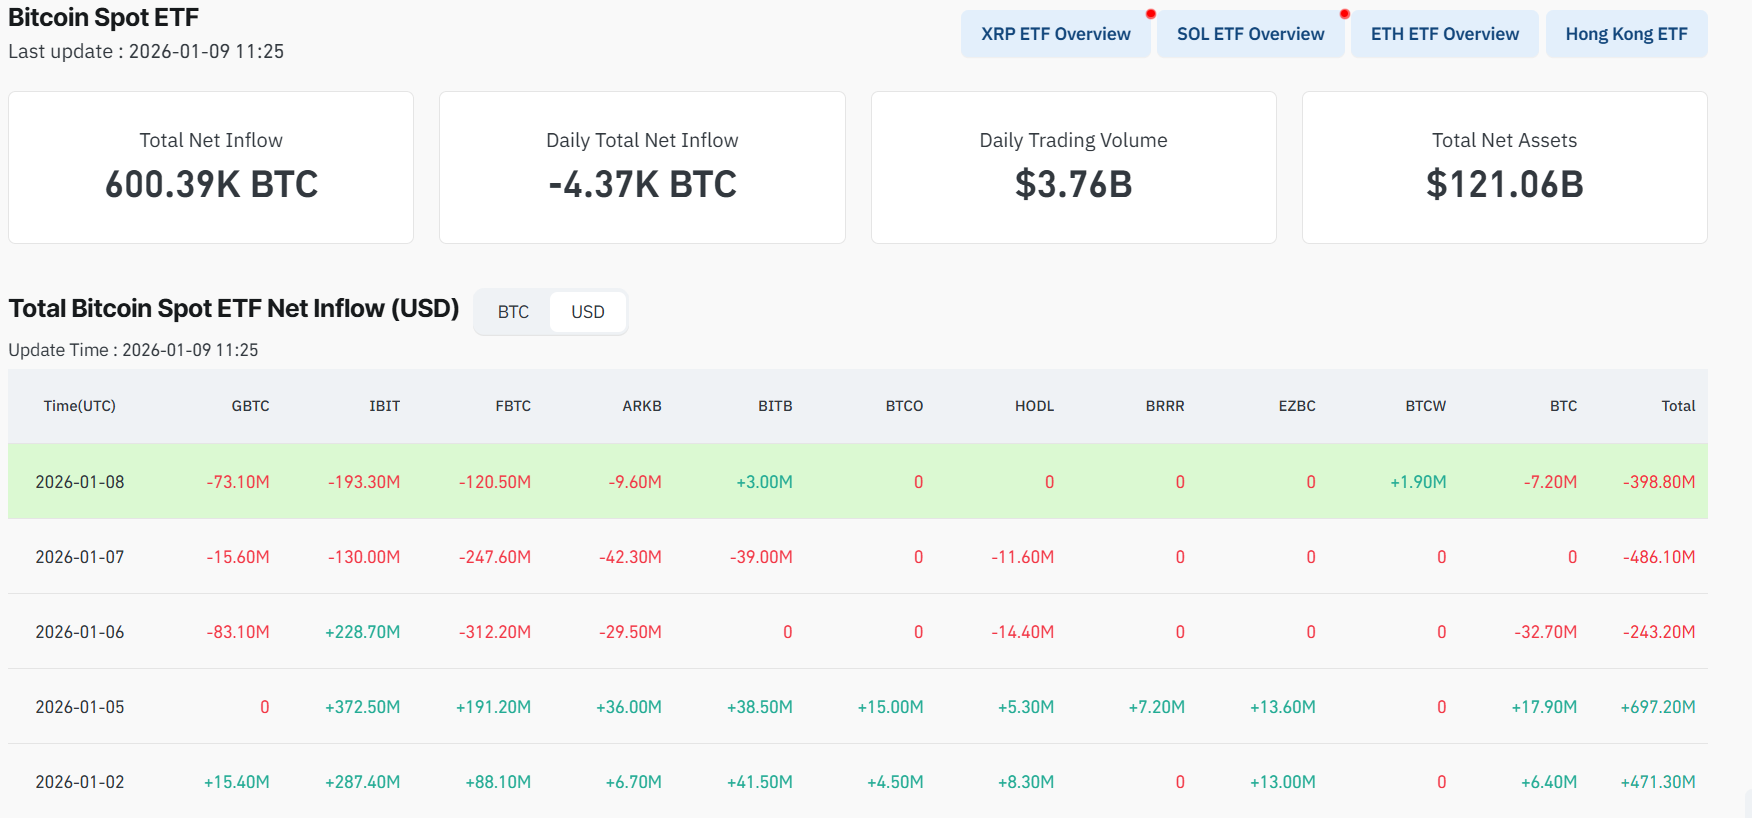Click the Daily Trading Volume card

[1073, 167]
